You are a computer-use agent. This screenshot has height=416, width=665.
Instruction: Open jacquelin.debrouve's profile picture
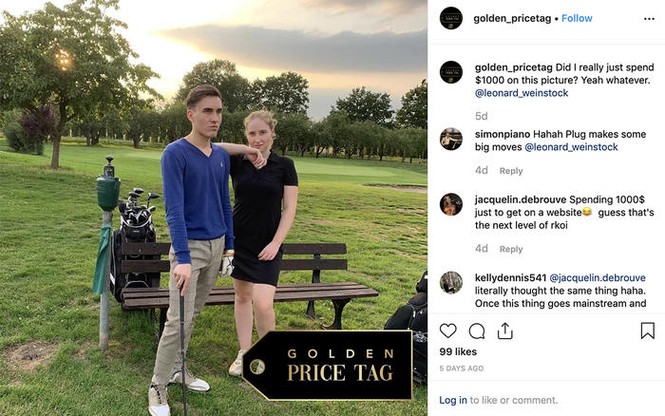tap(451, 204)
